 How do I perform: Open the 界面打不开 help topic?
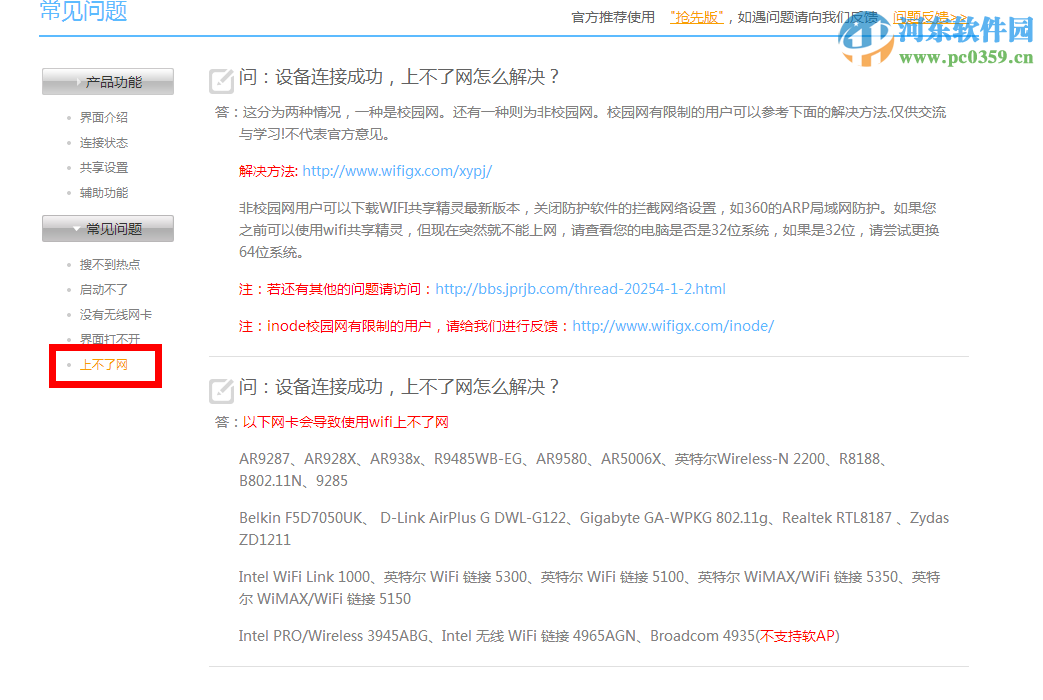109,339
